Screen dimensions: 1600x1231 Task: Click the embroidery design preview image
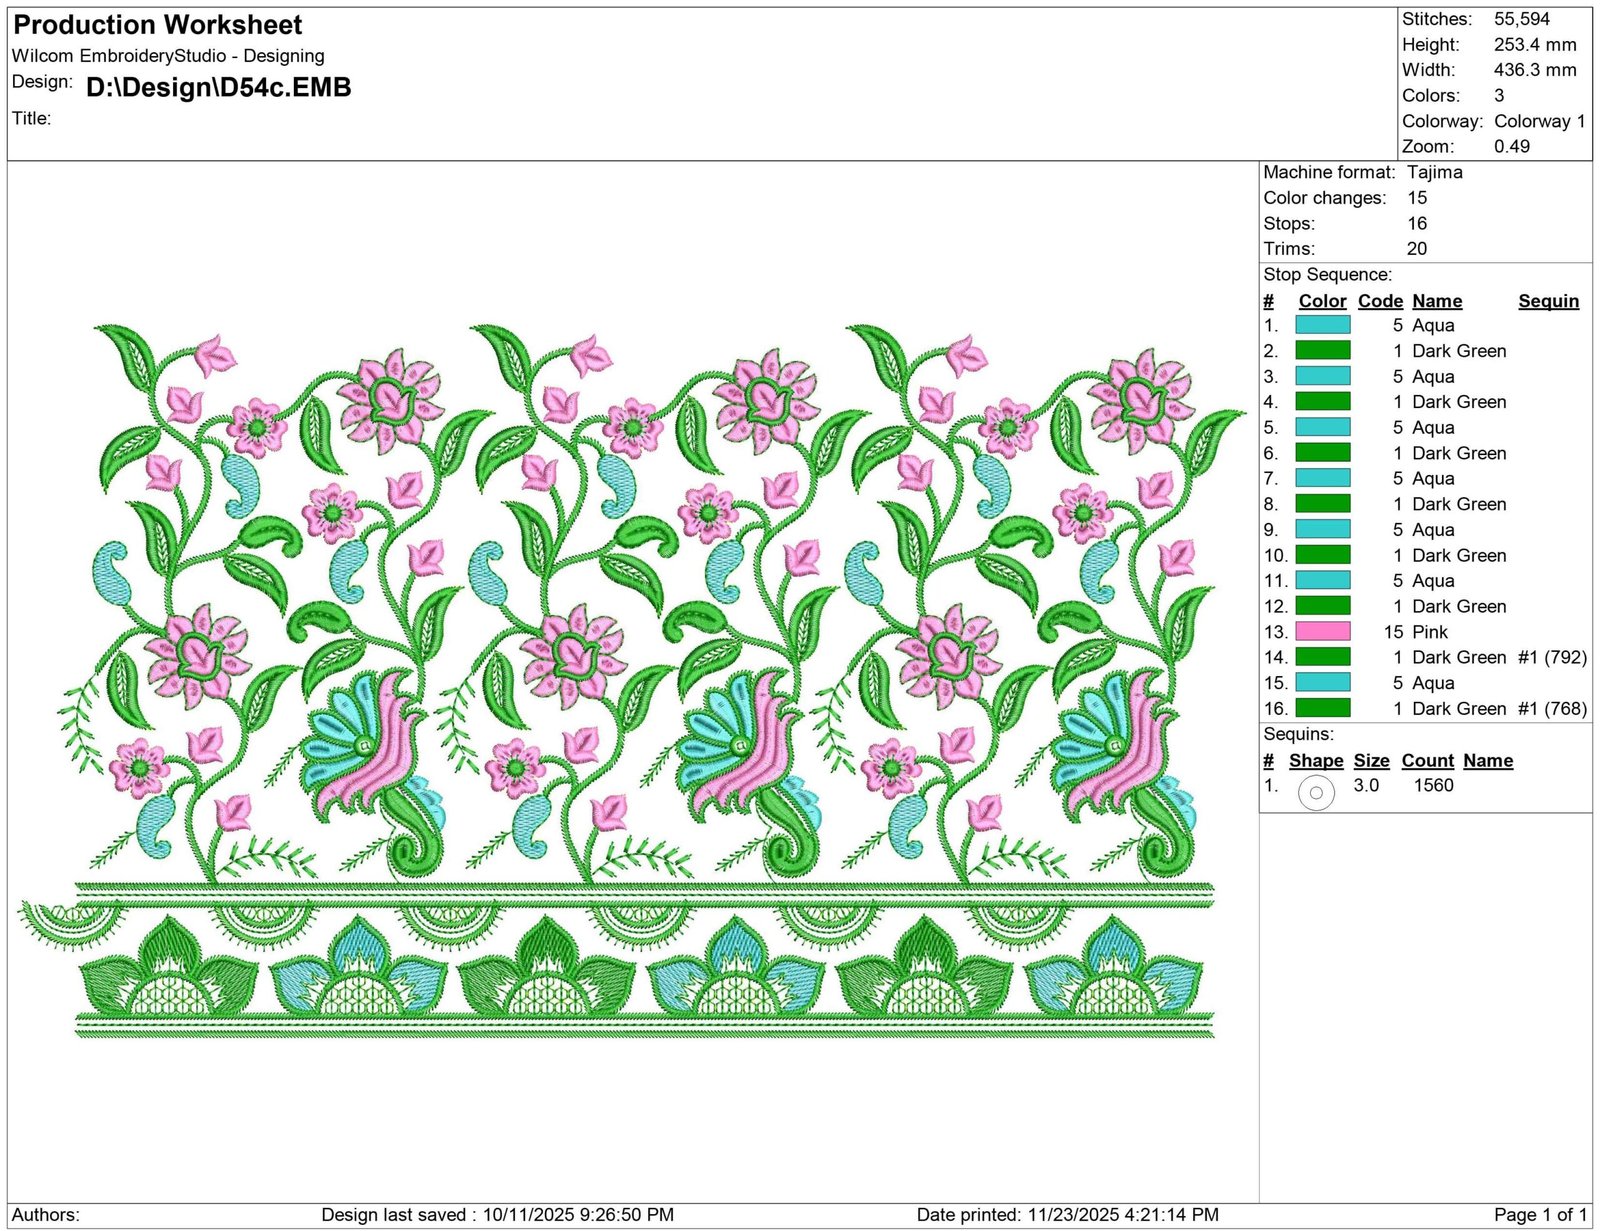pyautogui.click(x=632, y=680)
